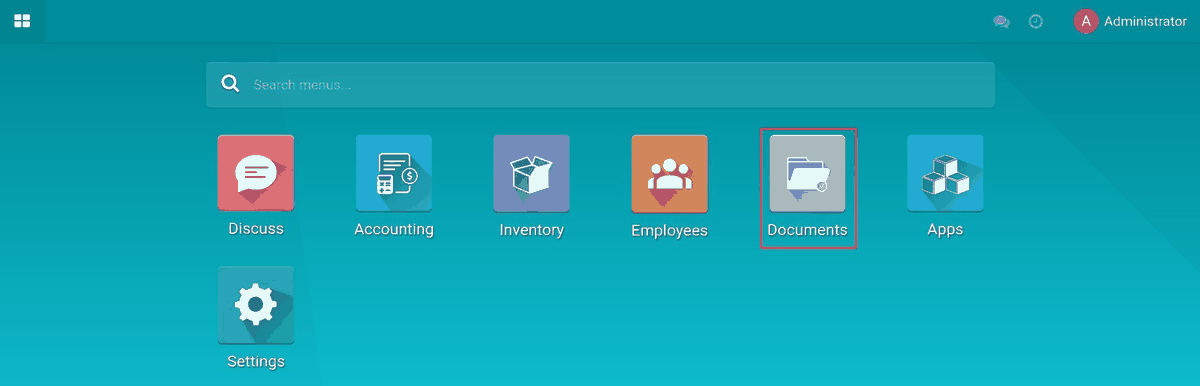
Task: Click the Employees label text
Action: pyautogui.click(x=670, y=231)
